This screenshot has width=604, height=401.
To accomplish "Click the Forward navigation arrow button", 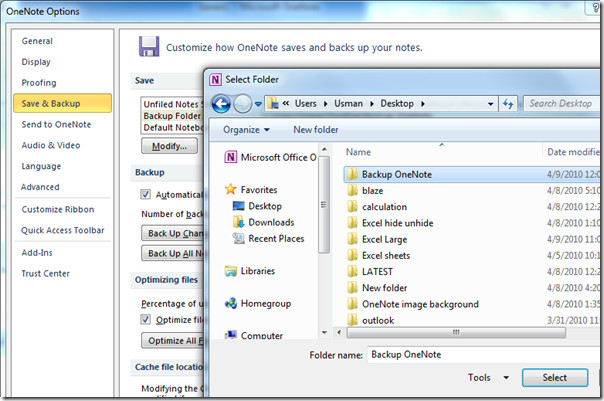I will 243,104.
